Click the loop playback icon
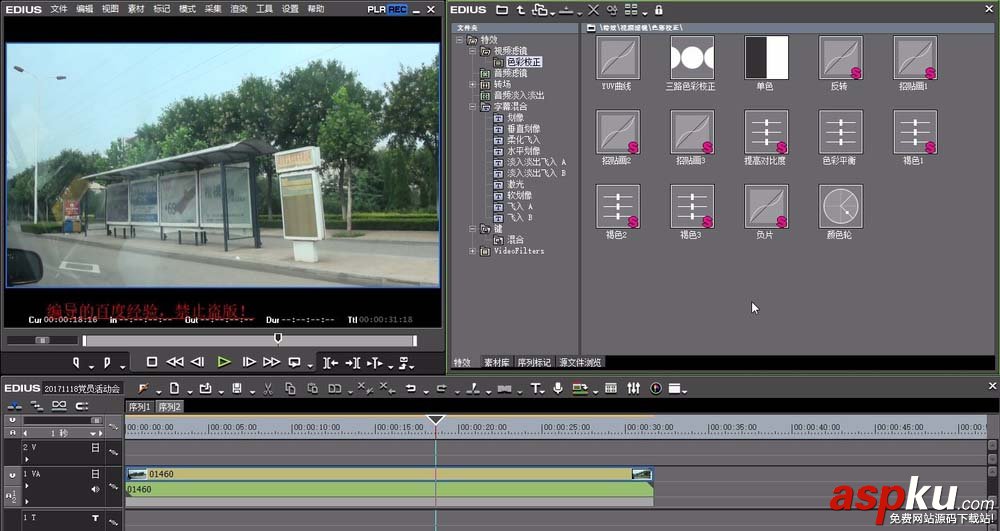The image size is (1000, 531). tap(295, 362)
